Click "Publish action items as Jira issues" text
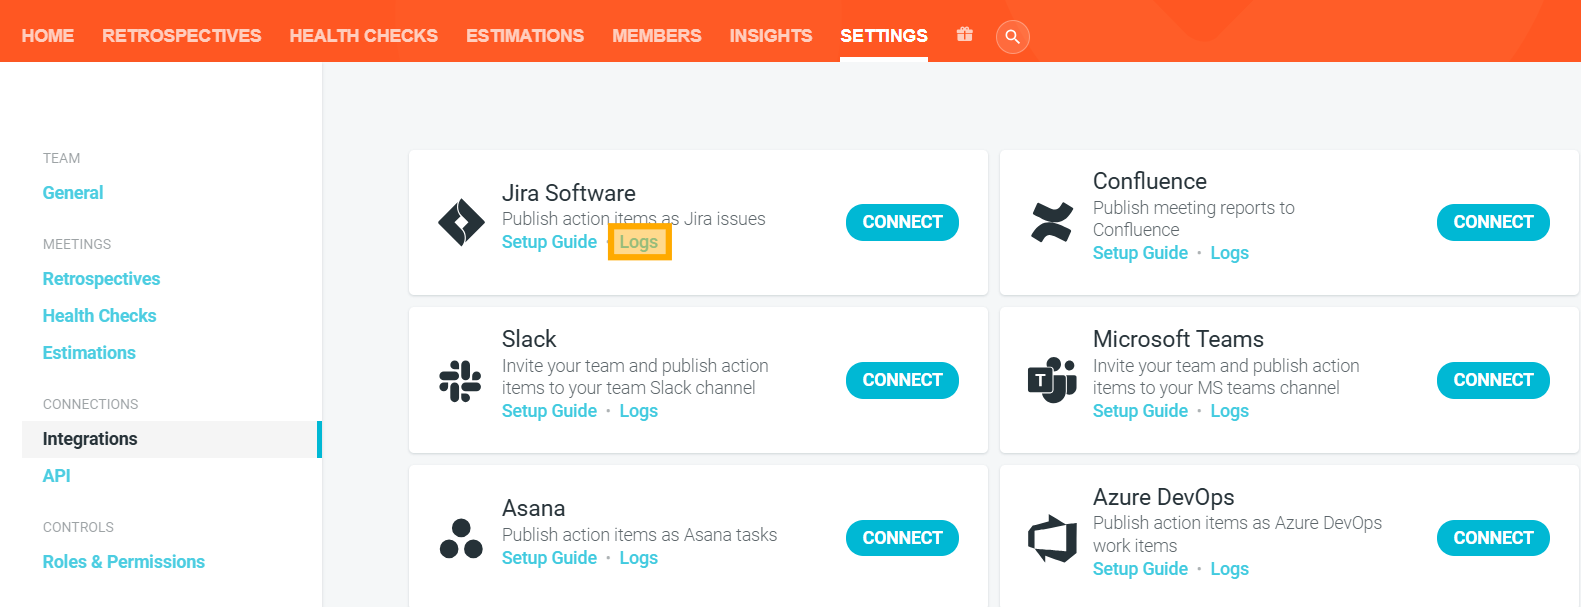This screenshot has width=1581, height=607. point(634,219)
